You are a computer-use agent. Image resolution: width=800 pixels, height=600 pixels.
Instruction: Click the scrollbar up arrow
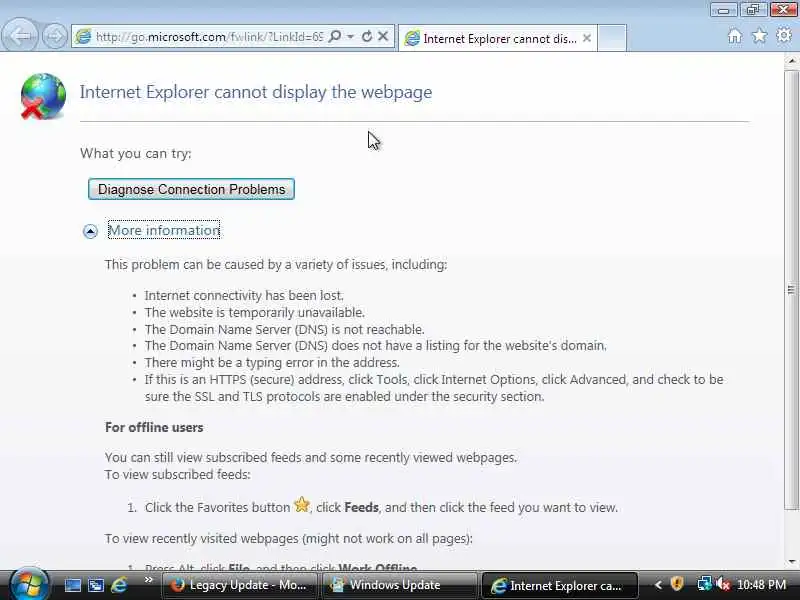click(792, 61)
